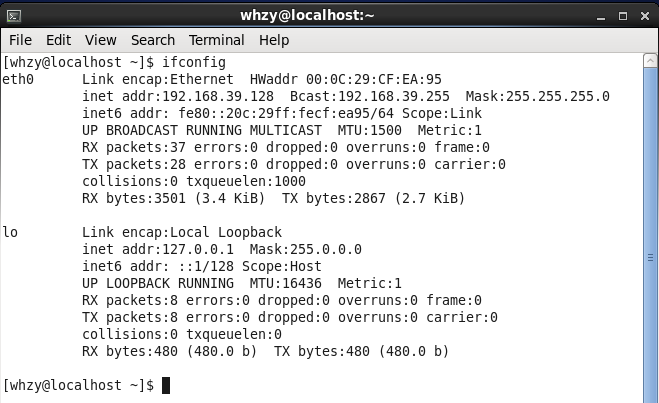
Task: Open the View menu
Action: [100, 40]
